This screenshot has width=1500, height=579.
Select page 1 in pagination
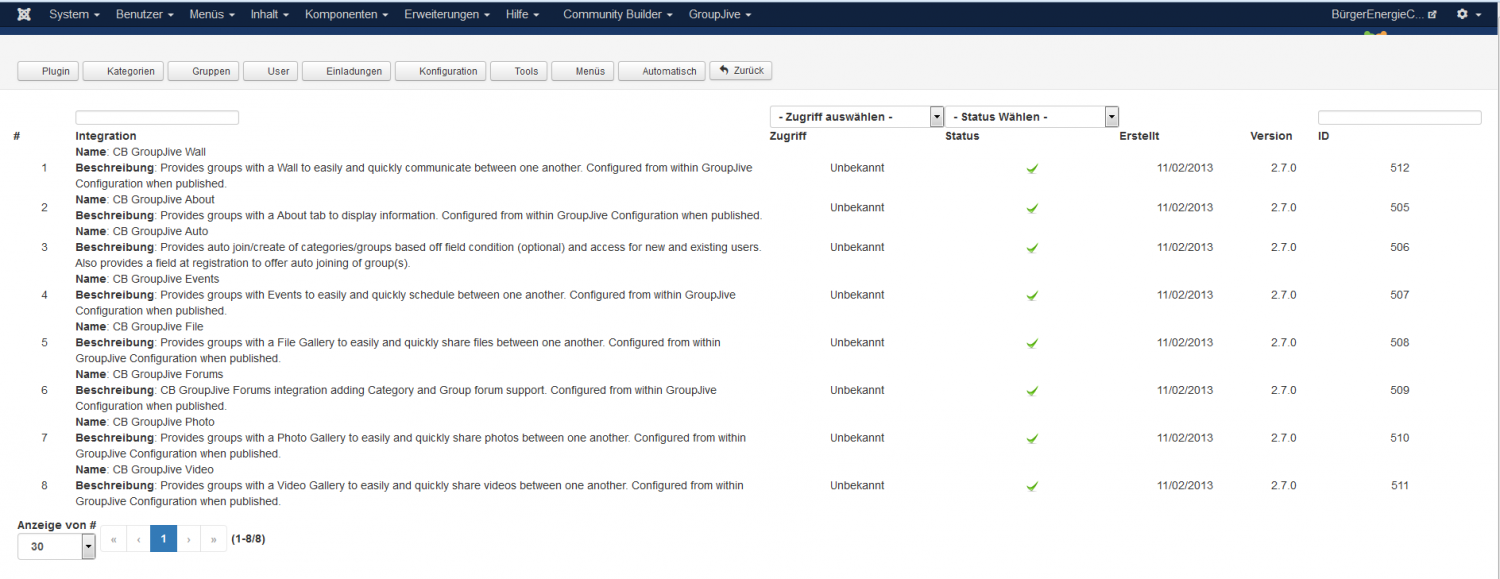pyautogui.click(x=163, y=539)
